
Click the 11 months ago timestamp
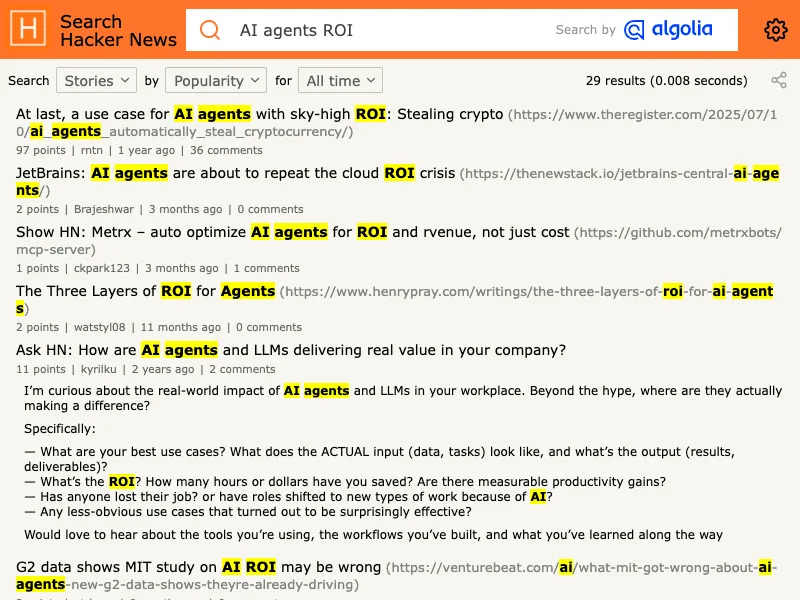tap(181, 328)
